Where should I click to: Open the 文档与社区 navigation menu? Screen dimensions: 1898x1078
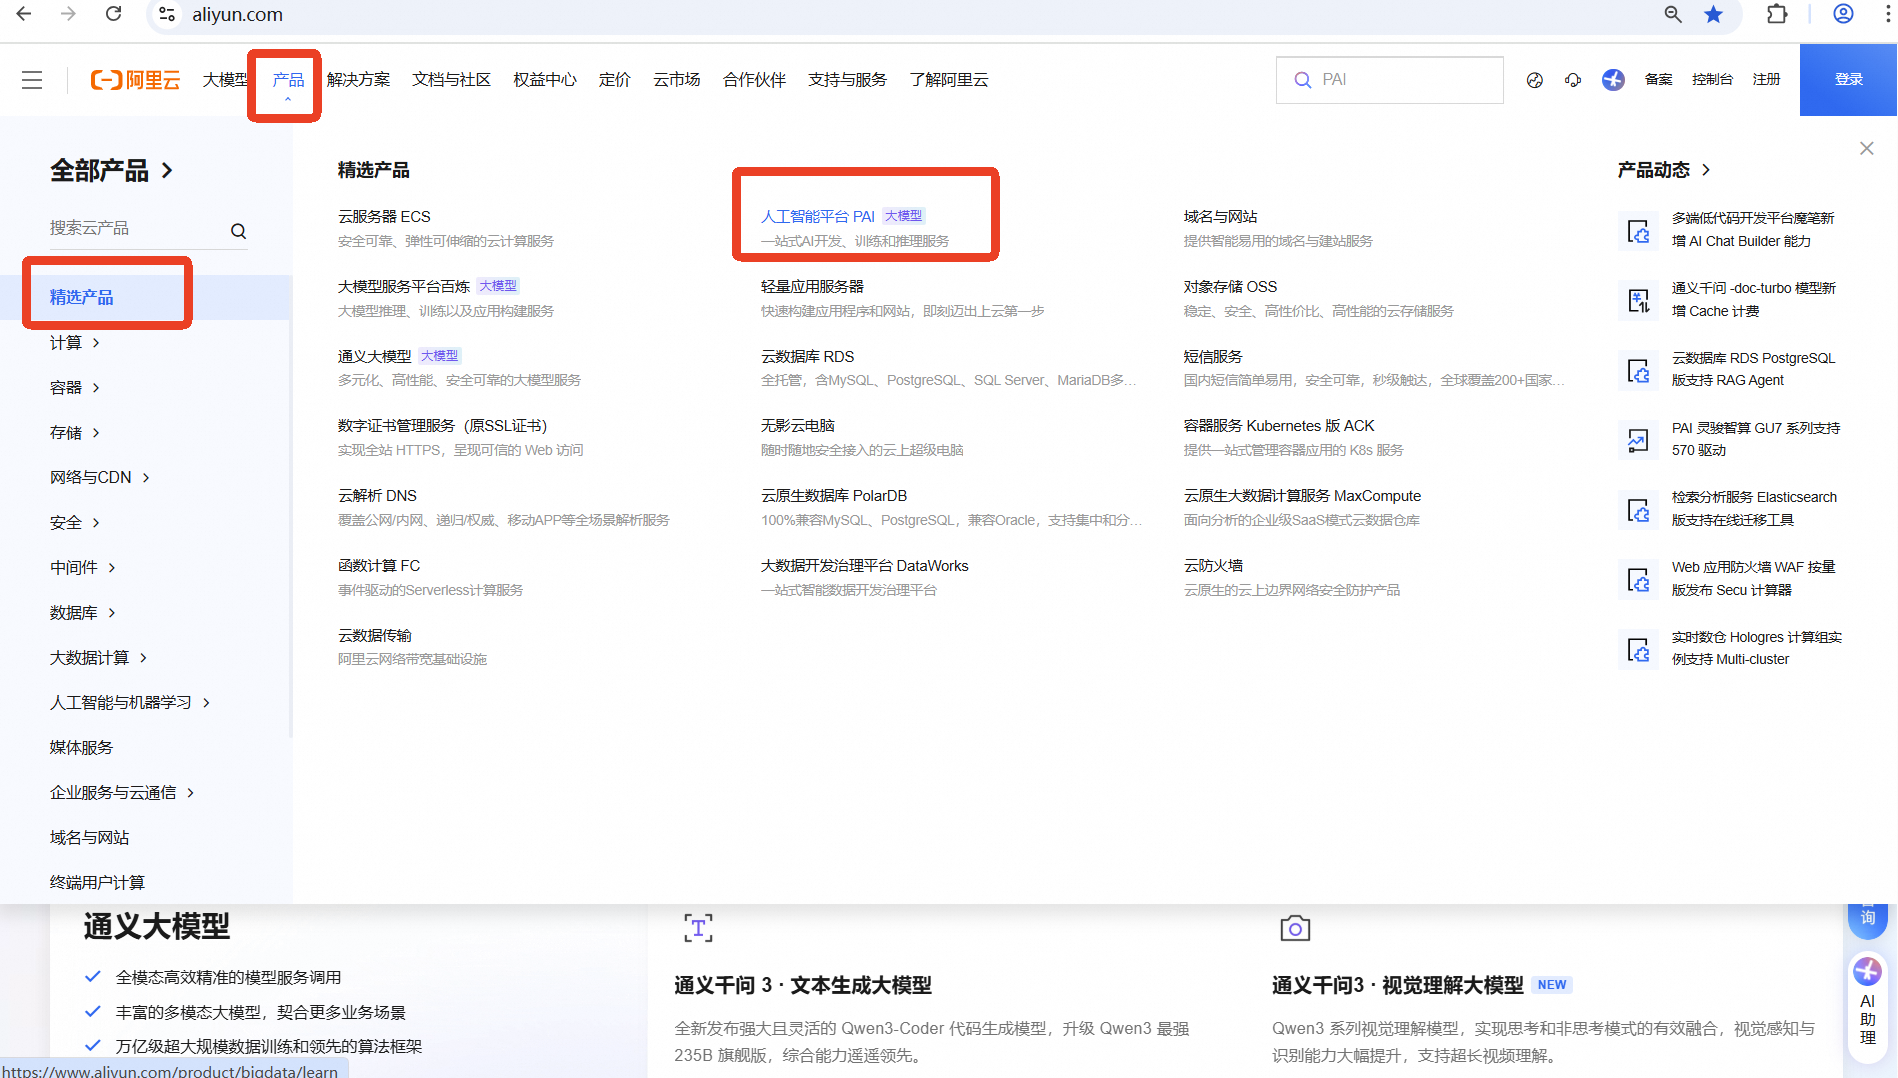[451, 80]
